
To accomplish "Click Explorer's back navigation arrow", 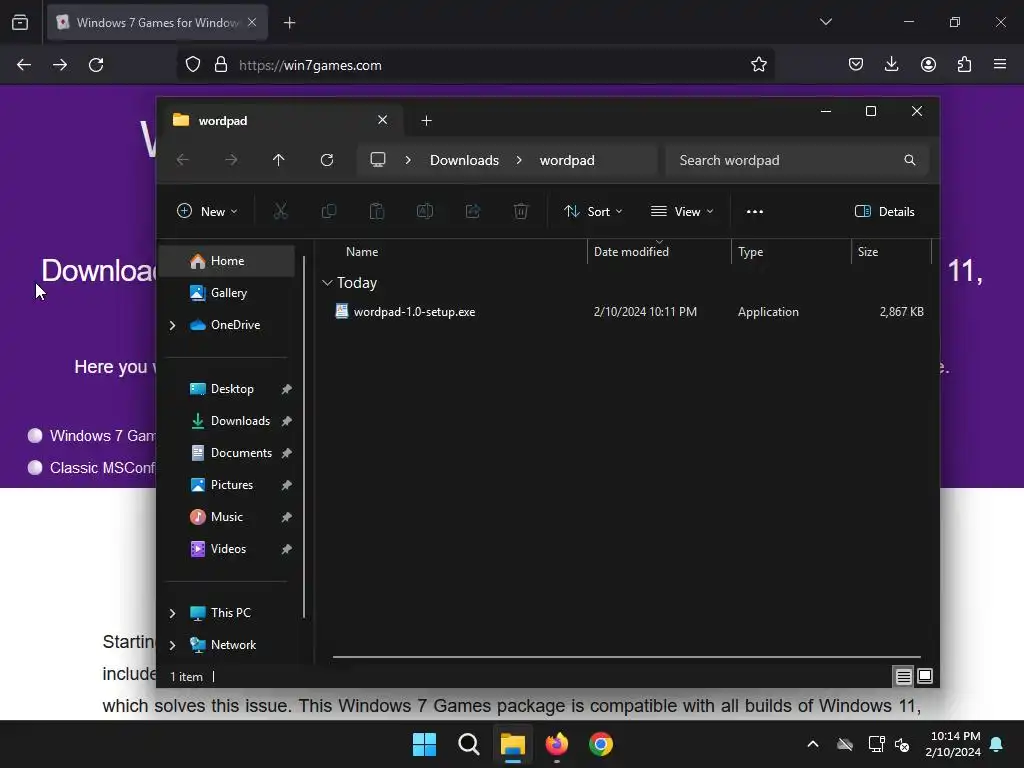I will [x=183, y=160].
